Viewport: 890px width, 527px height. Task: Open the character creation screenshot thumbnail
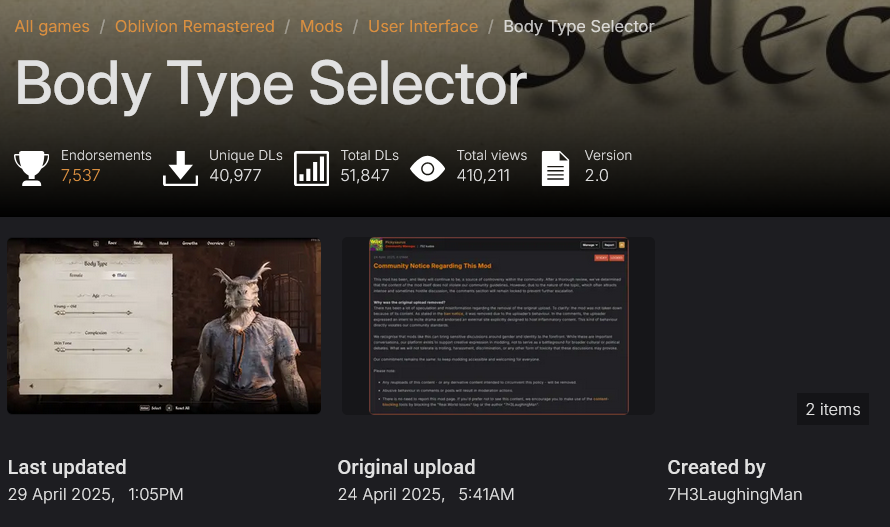164,326
